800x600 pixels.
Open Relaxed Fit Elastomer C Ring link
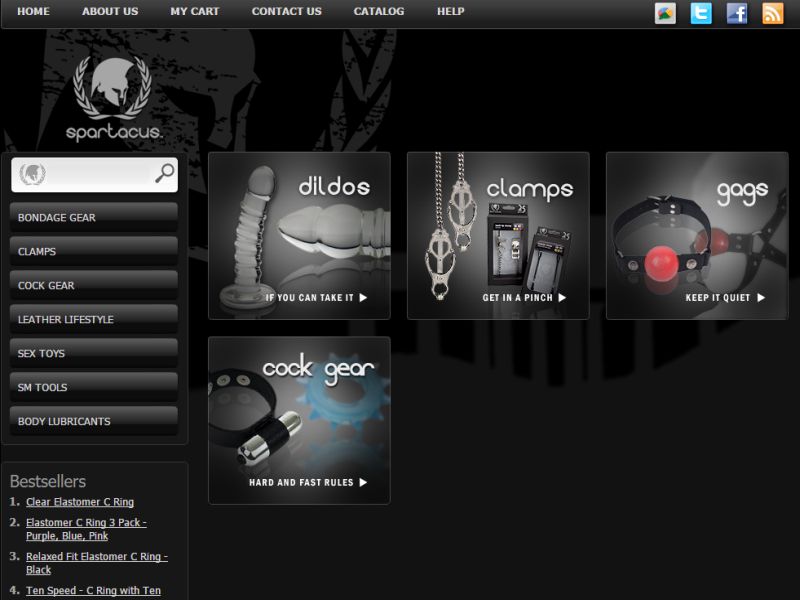(96, 556)
